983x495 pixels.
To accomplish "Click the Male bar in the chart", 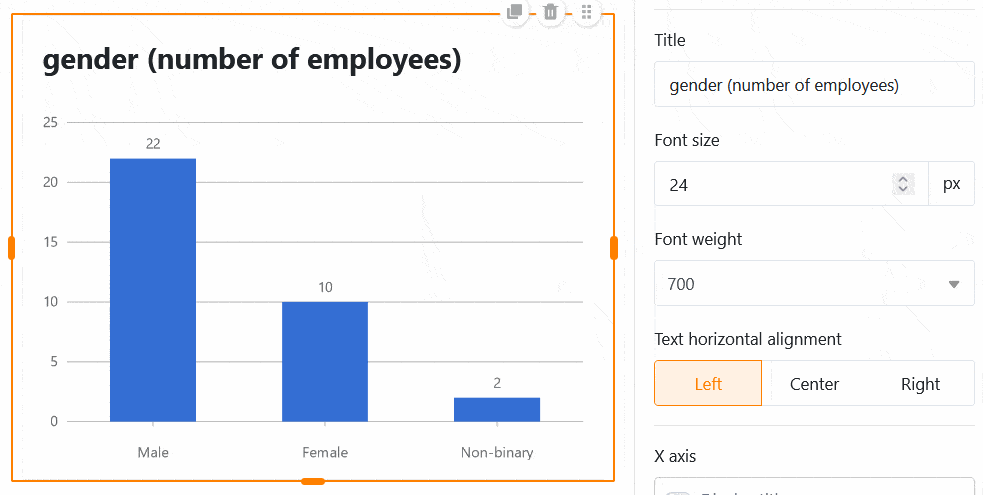I will [153, 290].
